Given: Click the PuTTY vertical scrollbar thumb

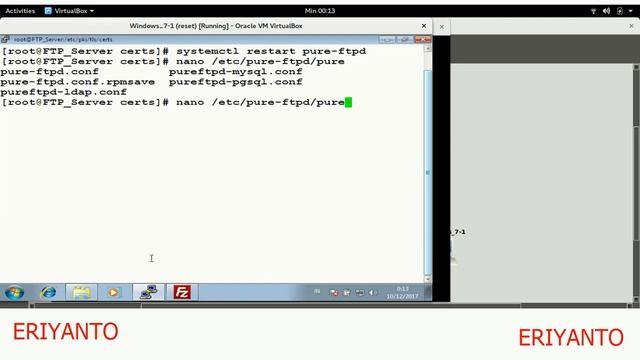Looking at the screenshot, I should [x=428, y=172].
